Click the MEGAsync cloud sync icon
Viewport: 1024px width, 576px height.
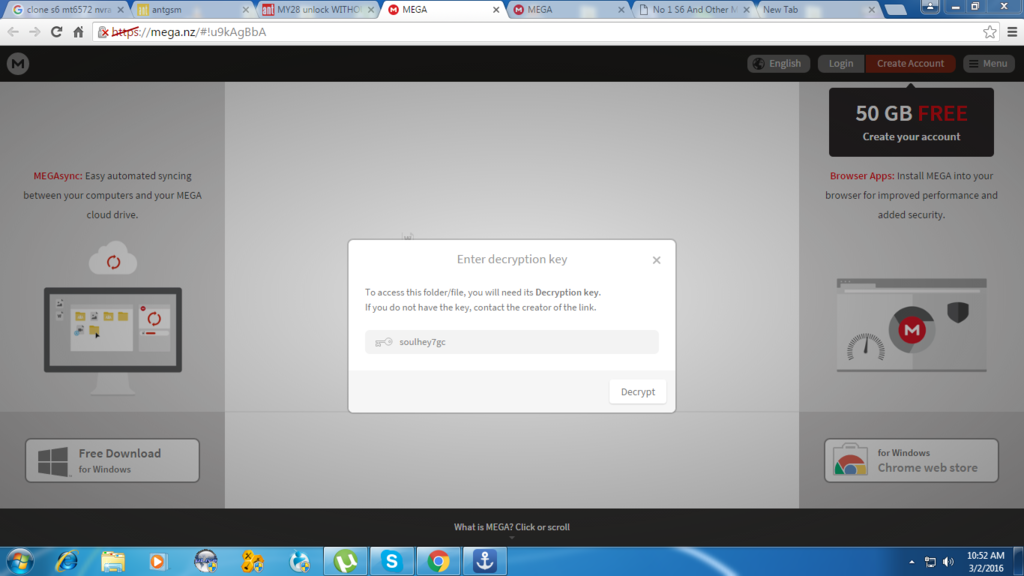(x=113, y=259)
